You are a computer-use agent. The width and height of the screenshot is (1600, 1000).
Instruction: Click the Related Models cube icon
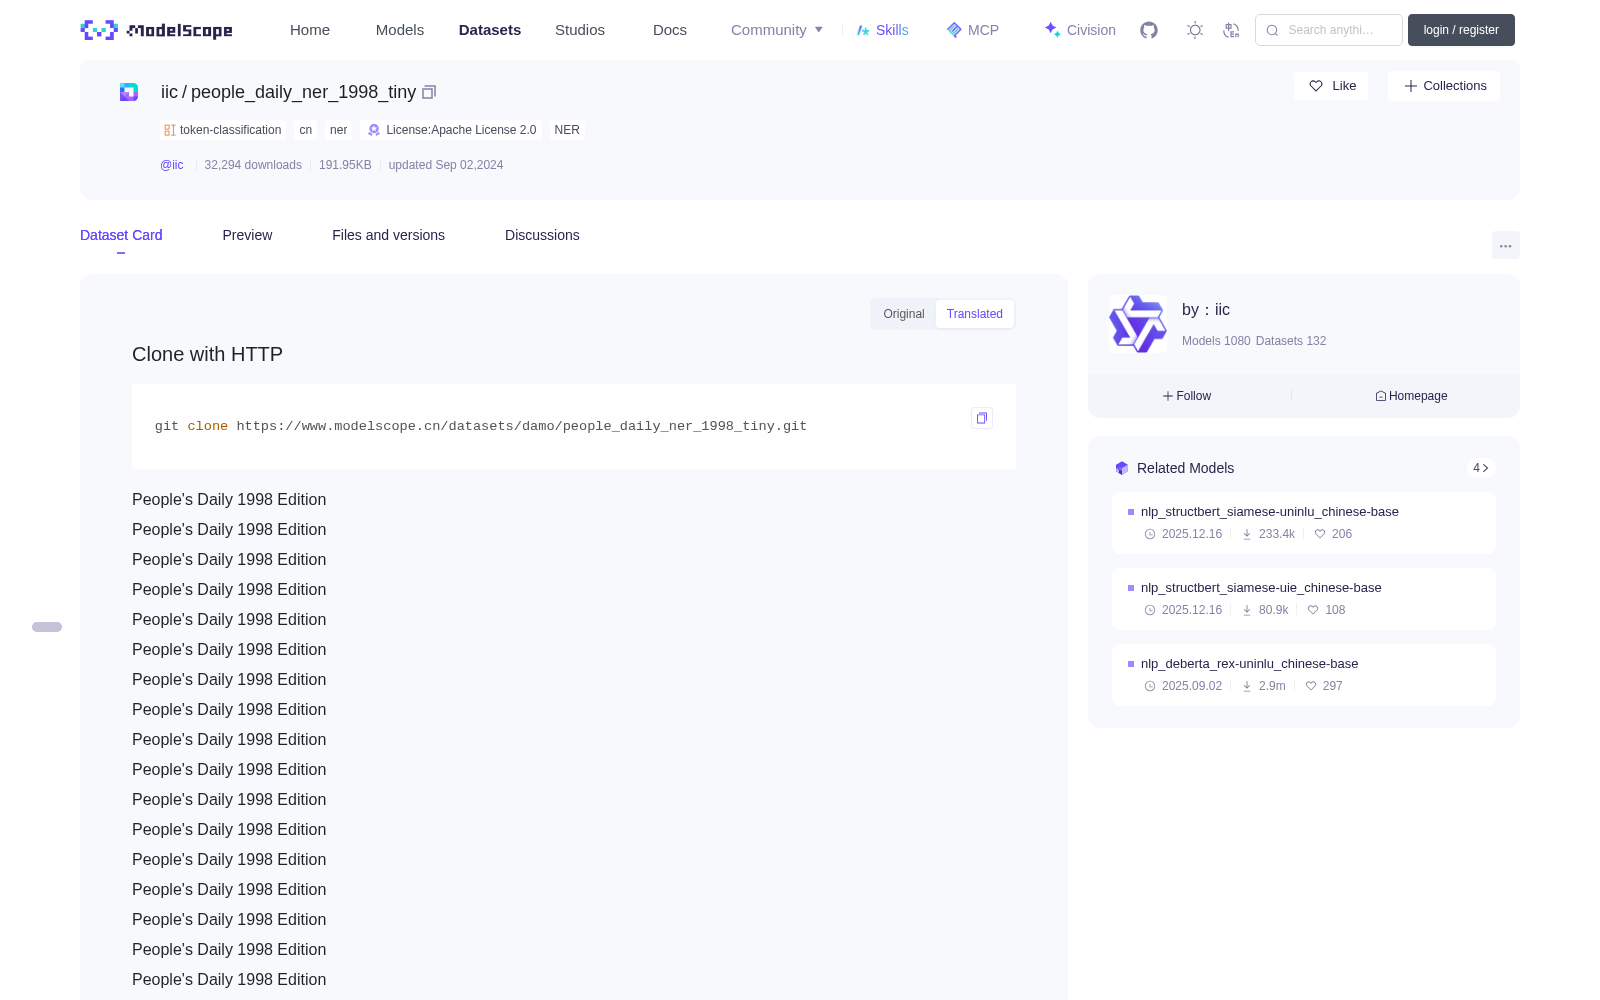1122,468
